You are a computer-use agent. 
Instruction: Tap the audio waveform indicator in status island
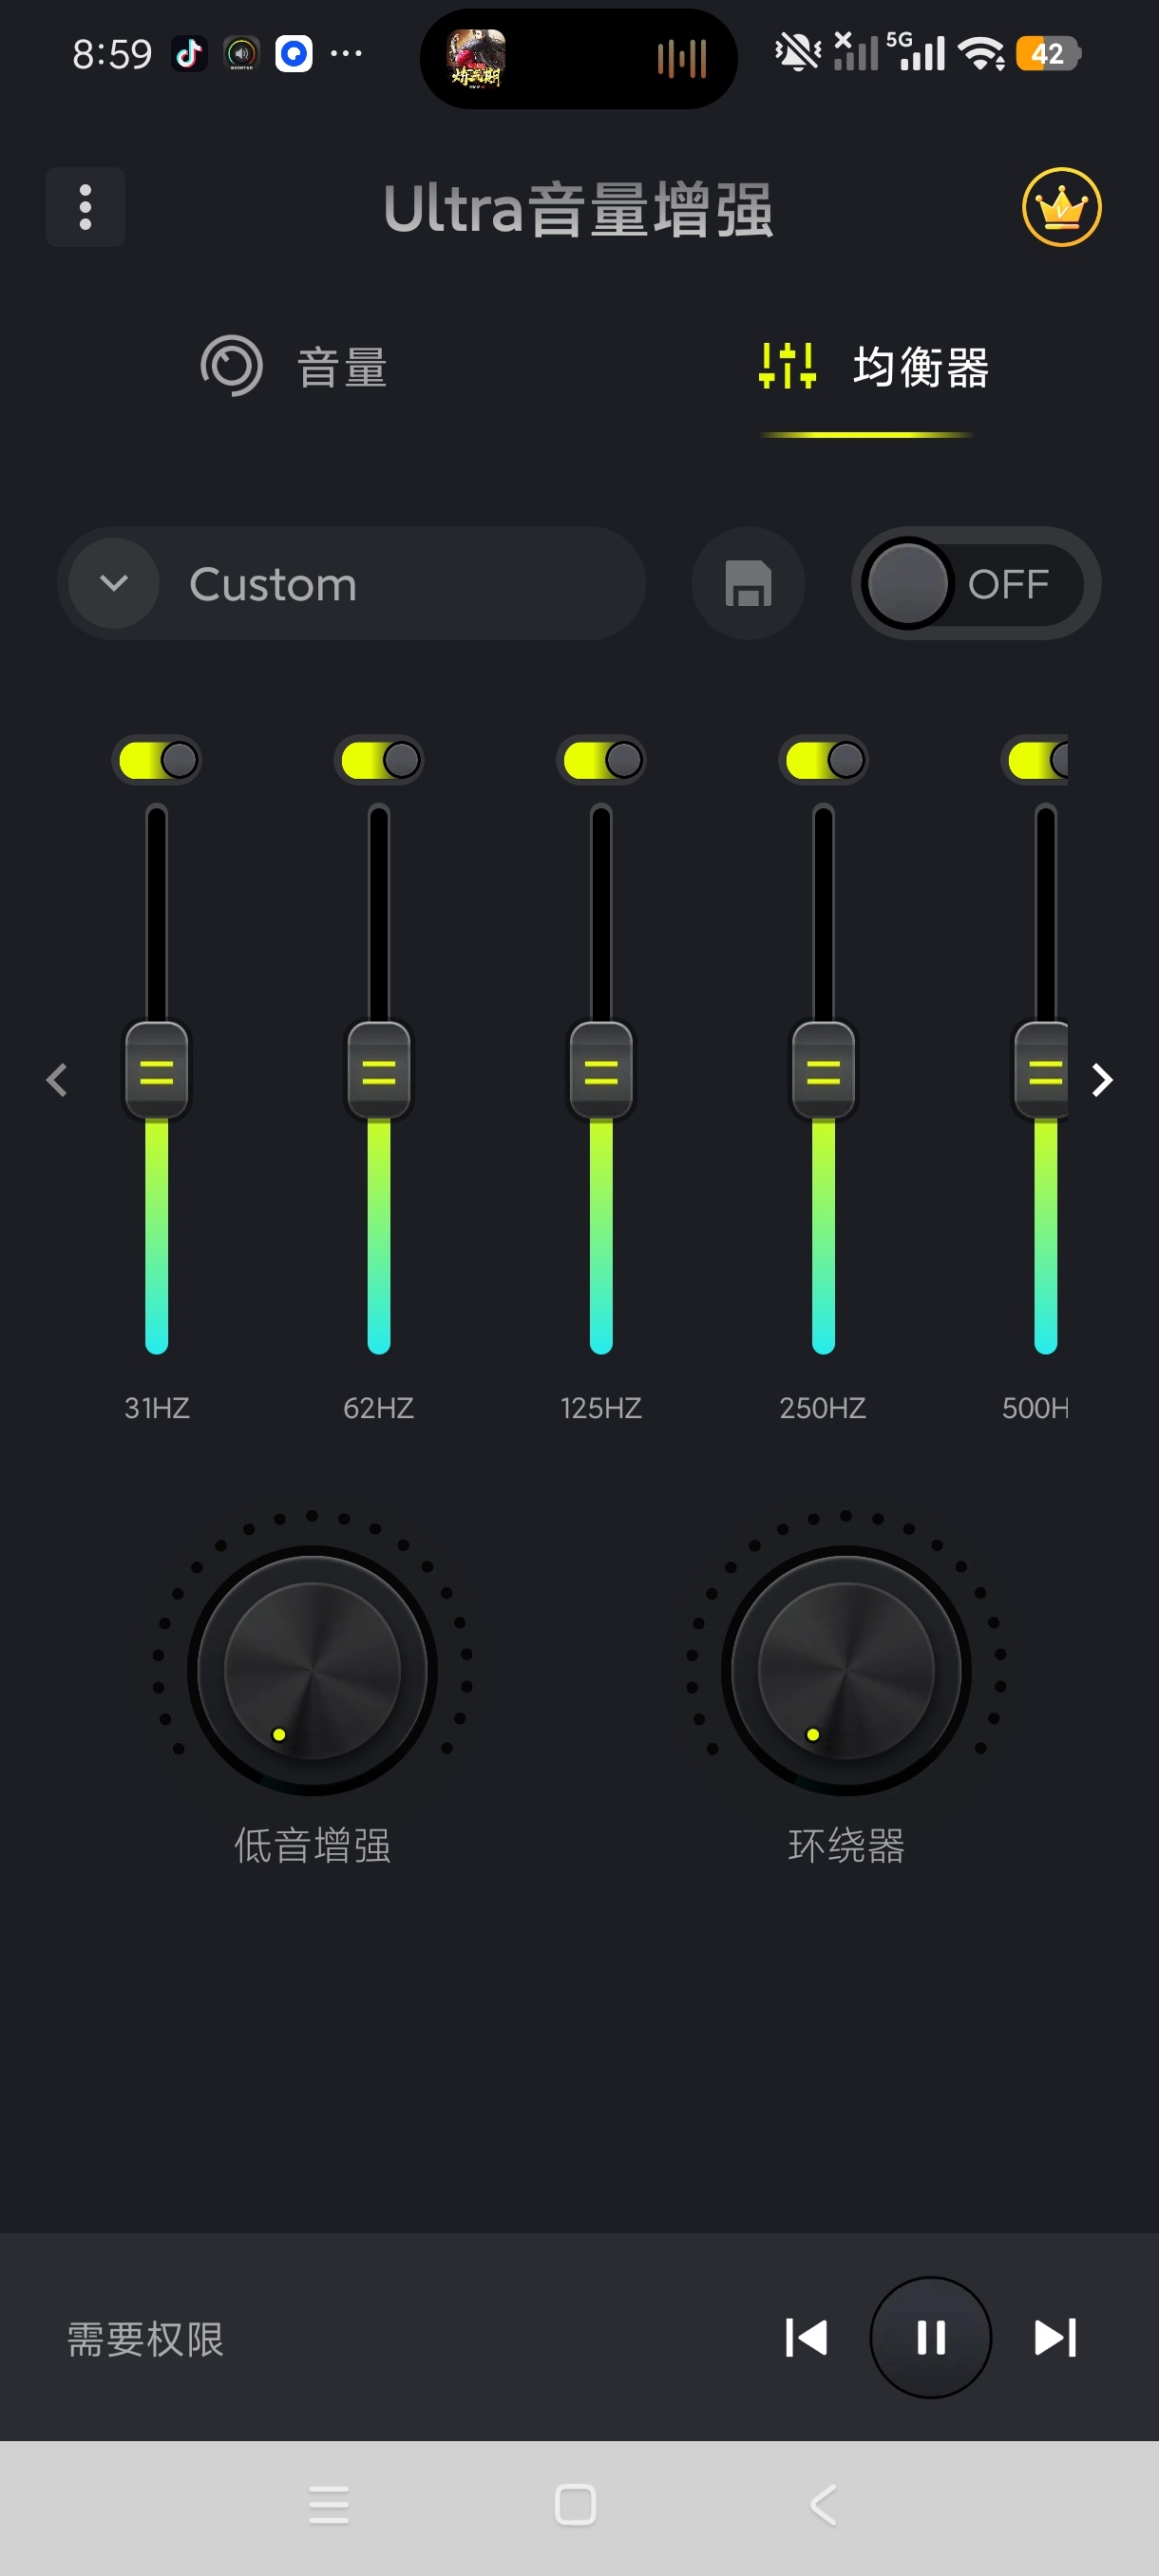[x=682, y=58]
